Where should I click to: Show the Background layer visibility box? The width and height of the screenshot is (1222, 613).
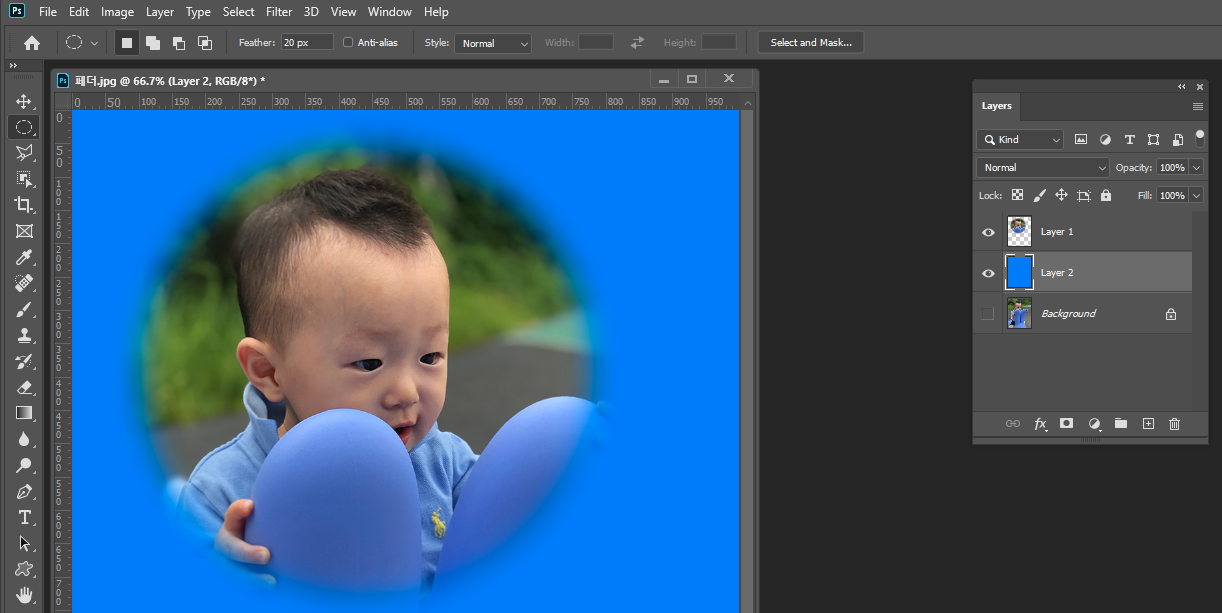tap(988, 314)
